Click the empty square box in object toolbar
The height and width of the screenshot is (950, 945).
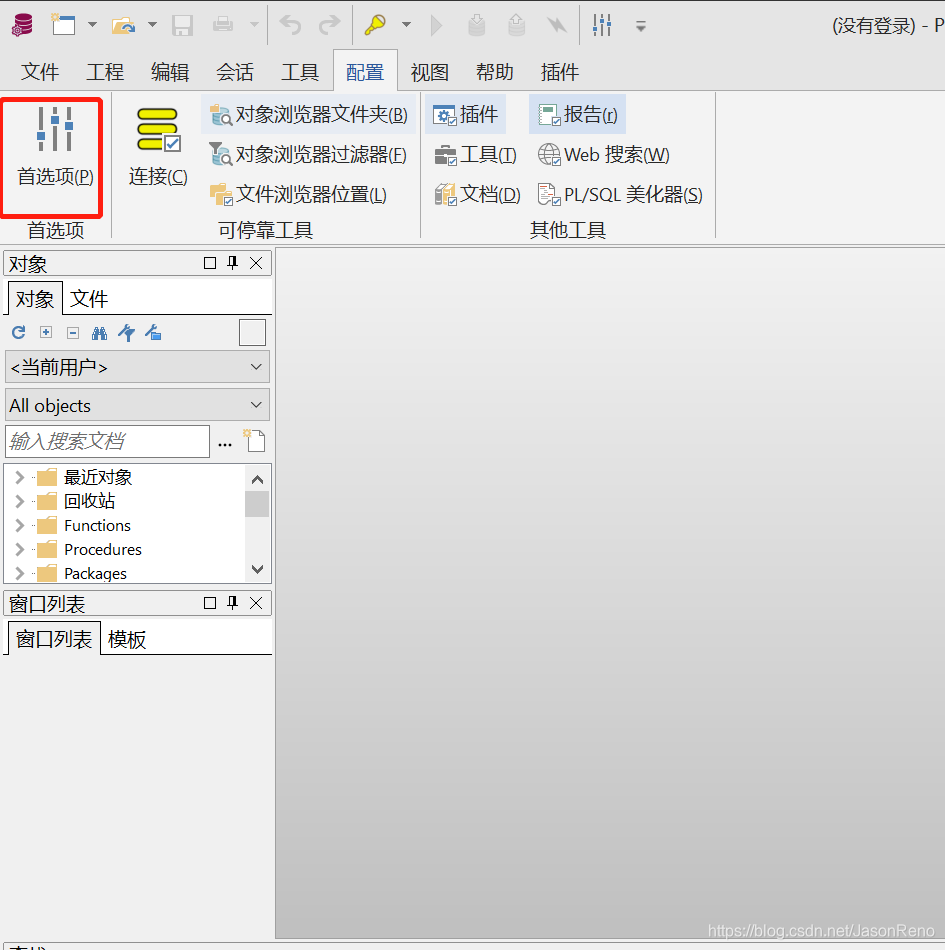click(x=252, y=333)
